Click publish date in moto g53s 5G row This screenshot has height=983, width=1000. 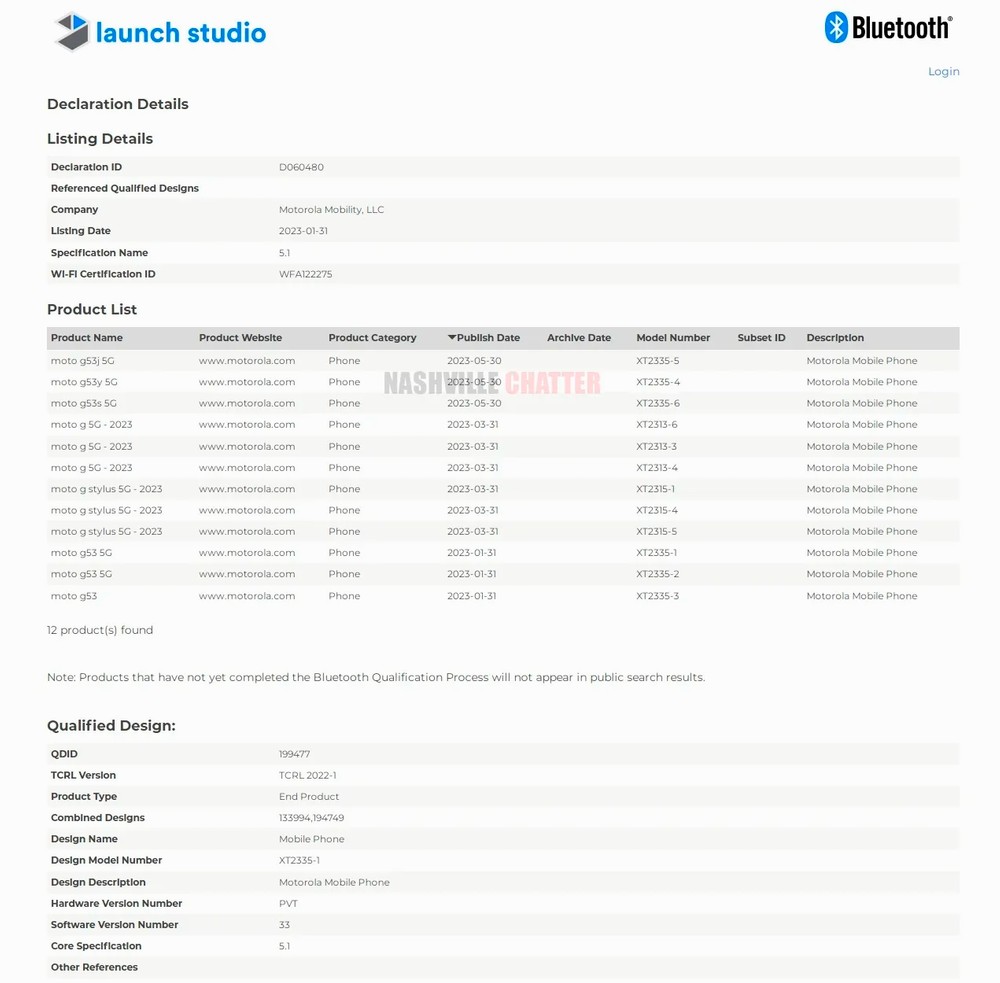[474, 403]
